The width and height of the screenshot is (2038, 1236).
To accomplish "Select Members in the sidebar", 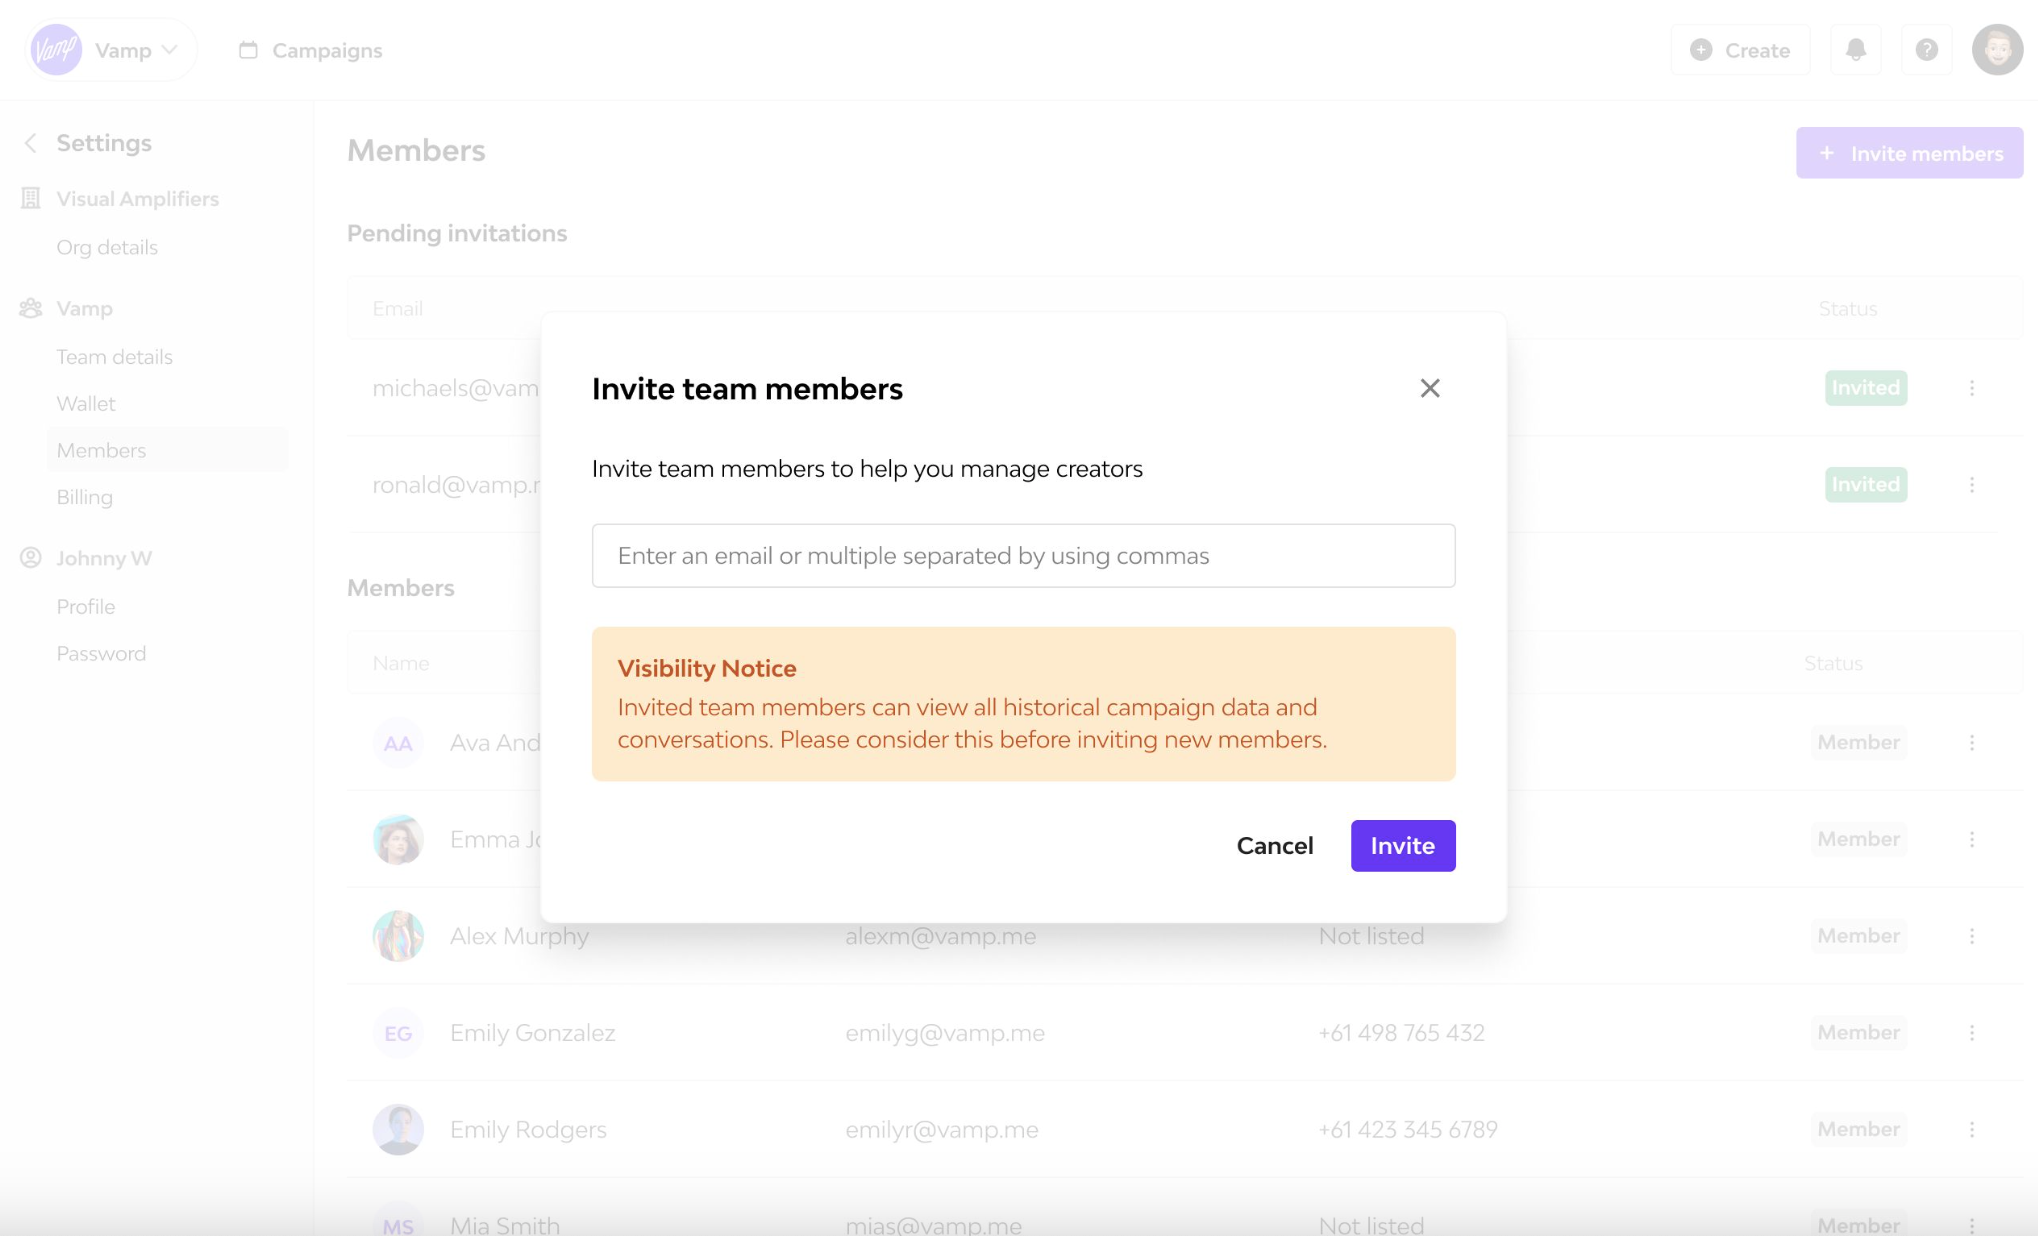I will [x=167, y=450].
